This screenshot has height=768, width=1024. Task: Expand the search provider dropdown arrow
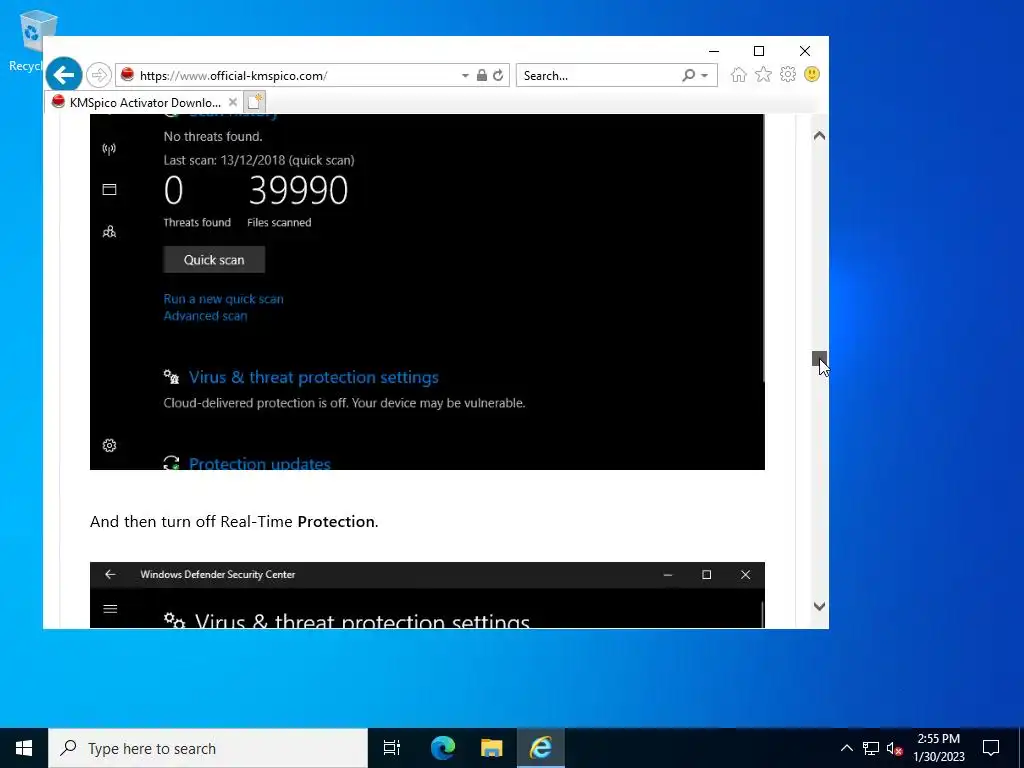point(705,76)
